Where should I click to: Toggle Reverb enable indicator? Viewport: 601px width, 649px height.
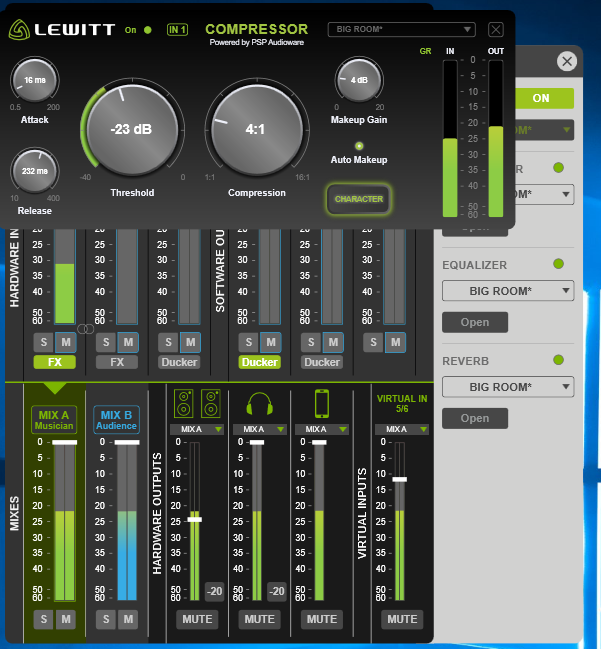[558, 360]
